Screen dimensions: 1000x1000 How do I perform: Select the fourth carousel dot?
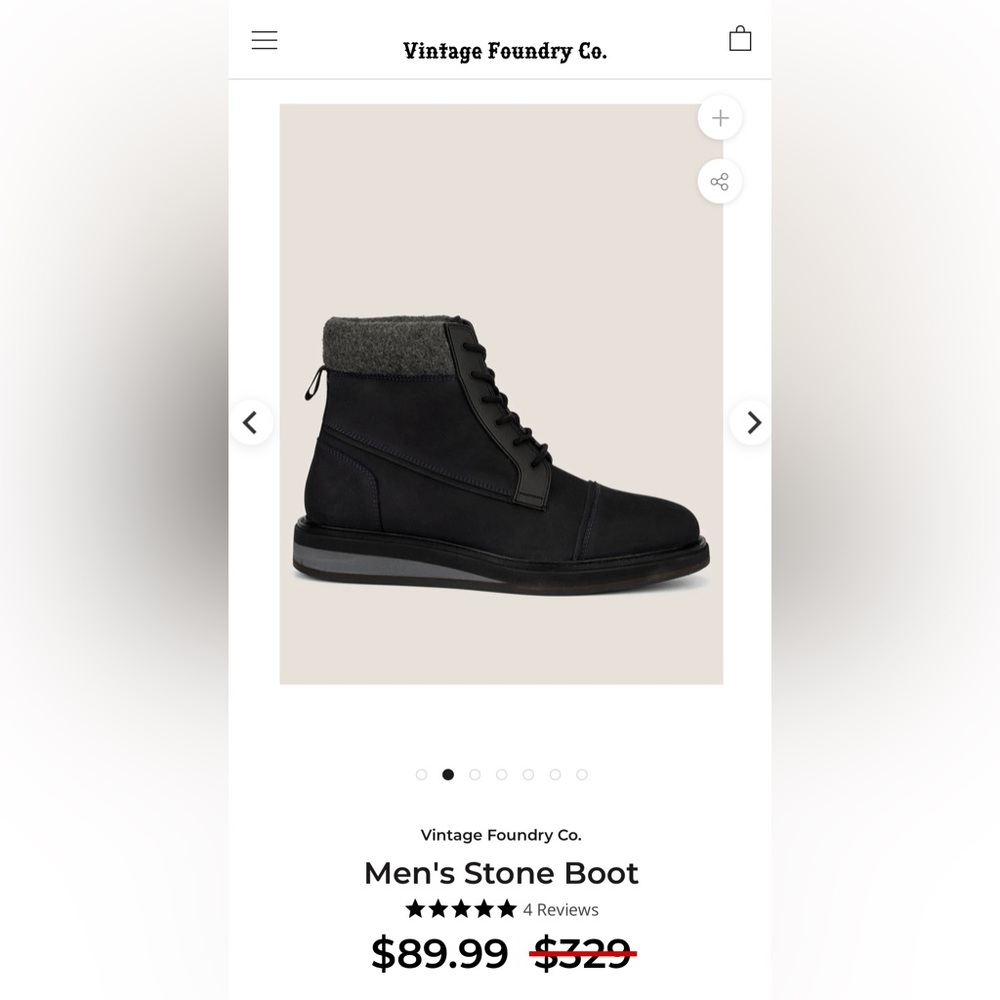[x=501, y=774]
